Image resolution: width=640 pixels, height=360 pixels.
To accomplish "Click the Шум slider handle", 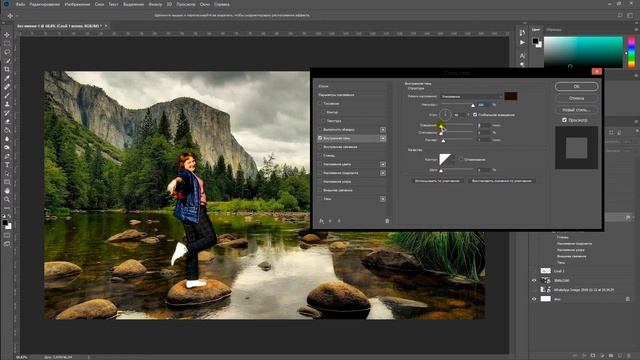I will tap(441, 171).
